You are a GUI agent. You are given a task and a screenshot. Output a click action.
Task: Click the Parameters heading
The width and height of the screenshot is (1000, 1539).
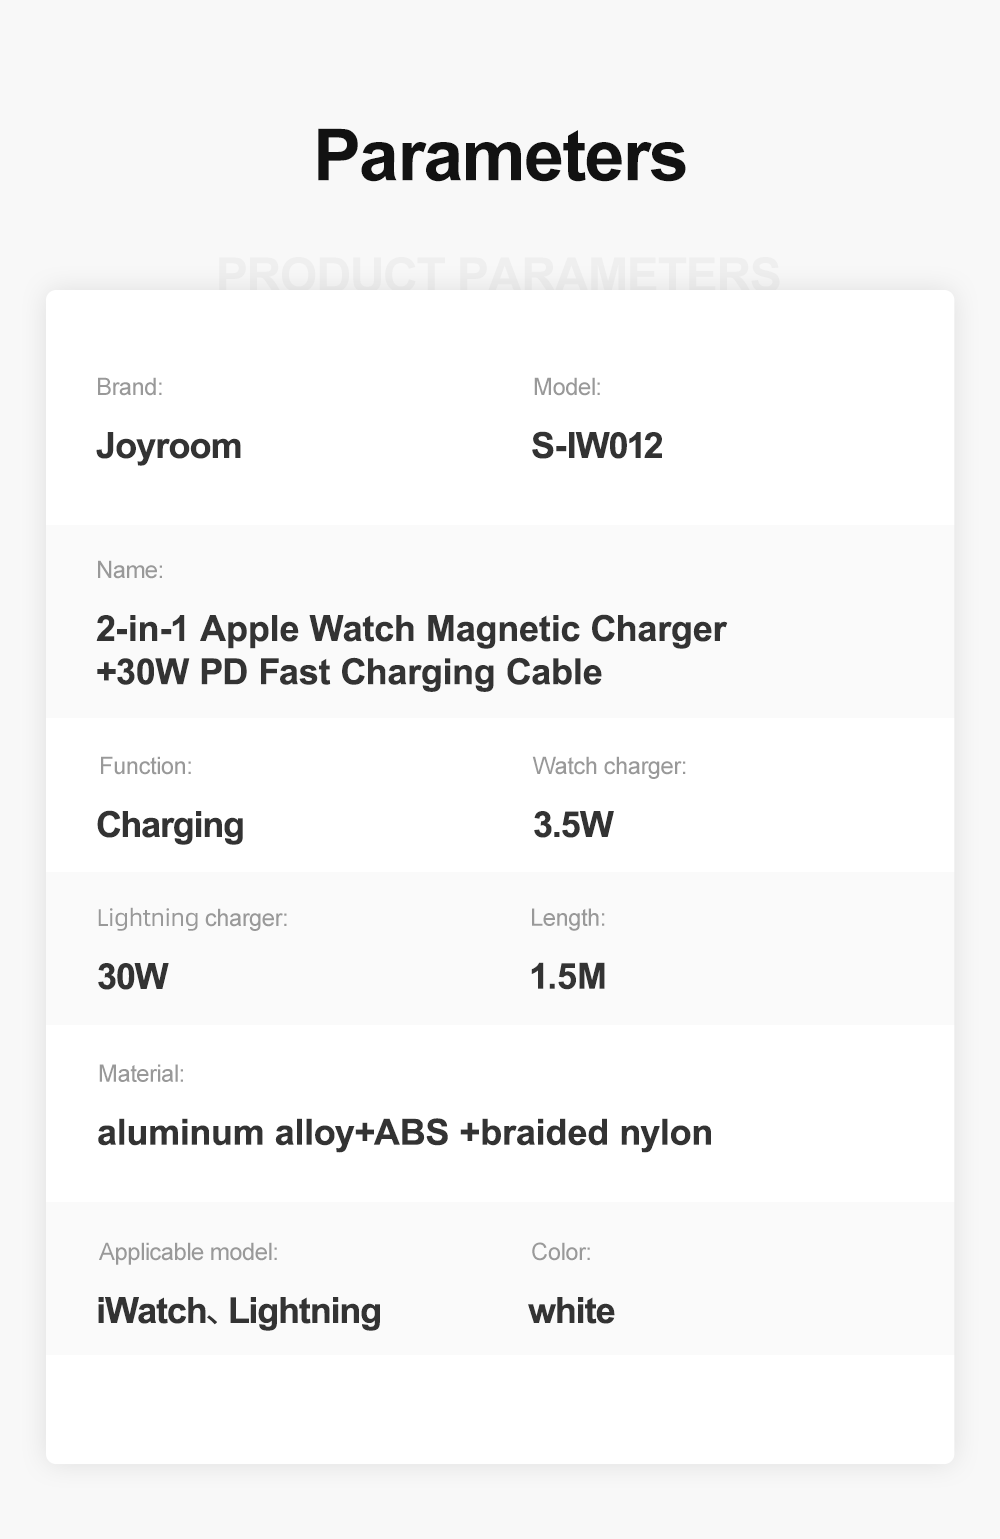point(500,156)
